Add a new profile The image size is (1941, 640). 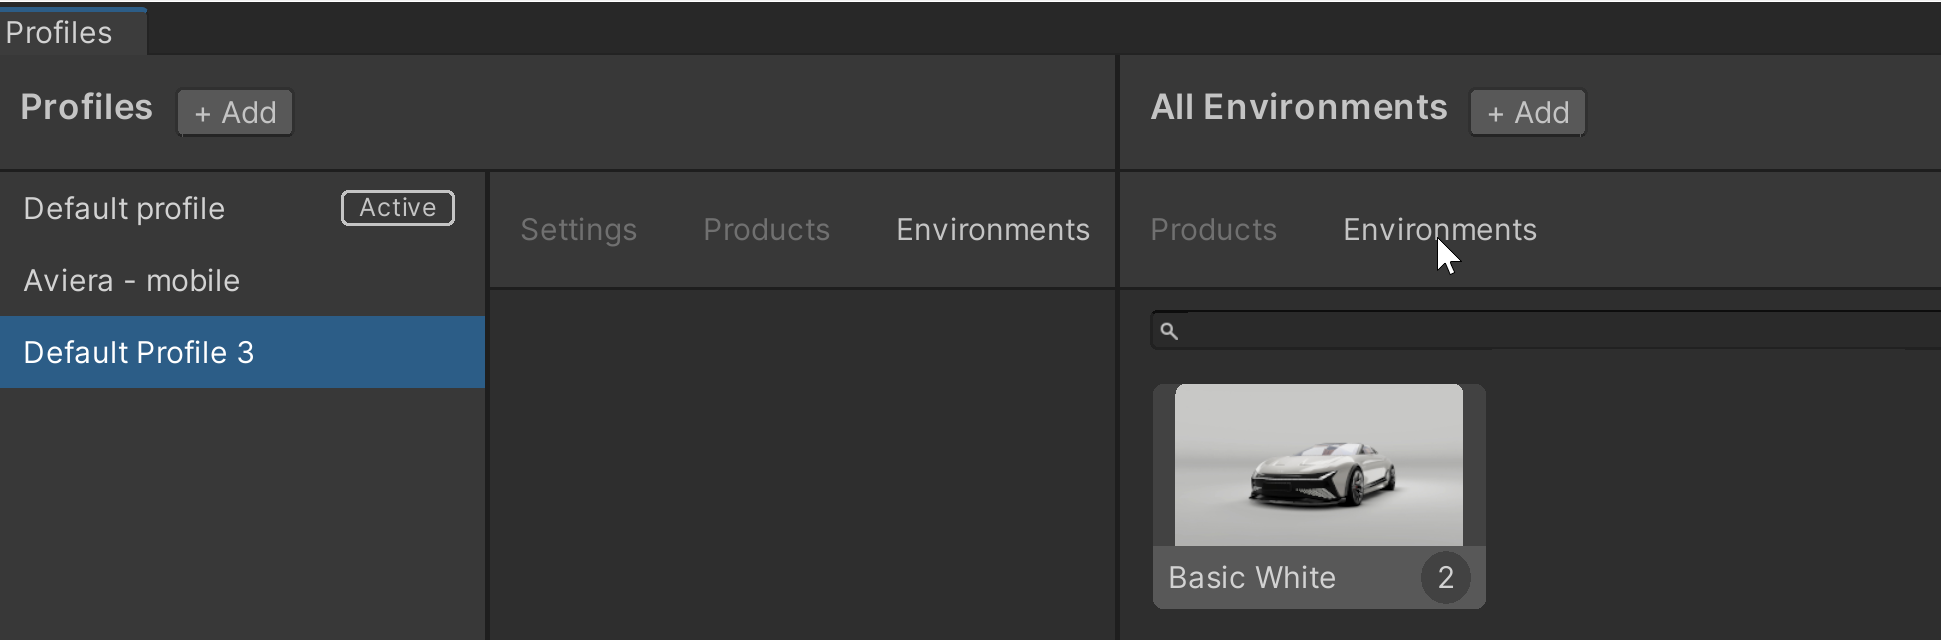coord(234,112)
